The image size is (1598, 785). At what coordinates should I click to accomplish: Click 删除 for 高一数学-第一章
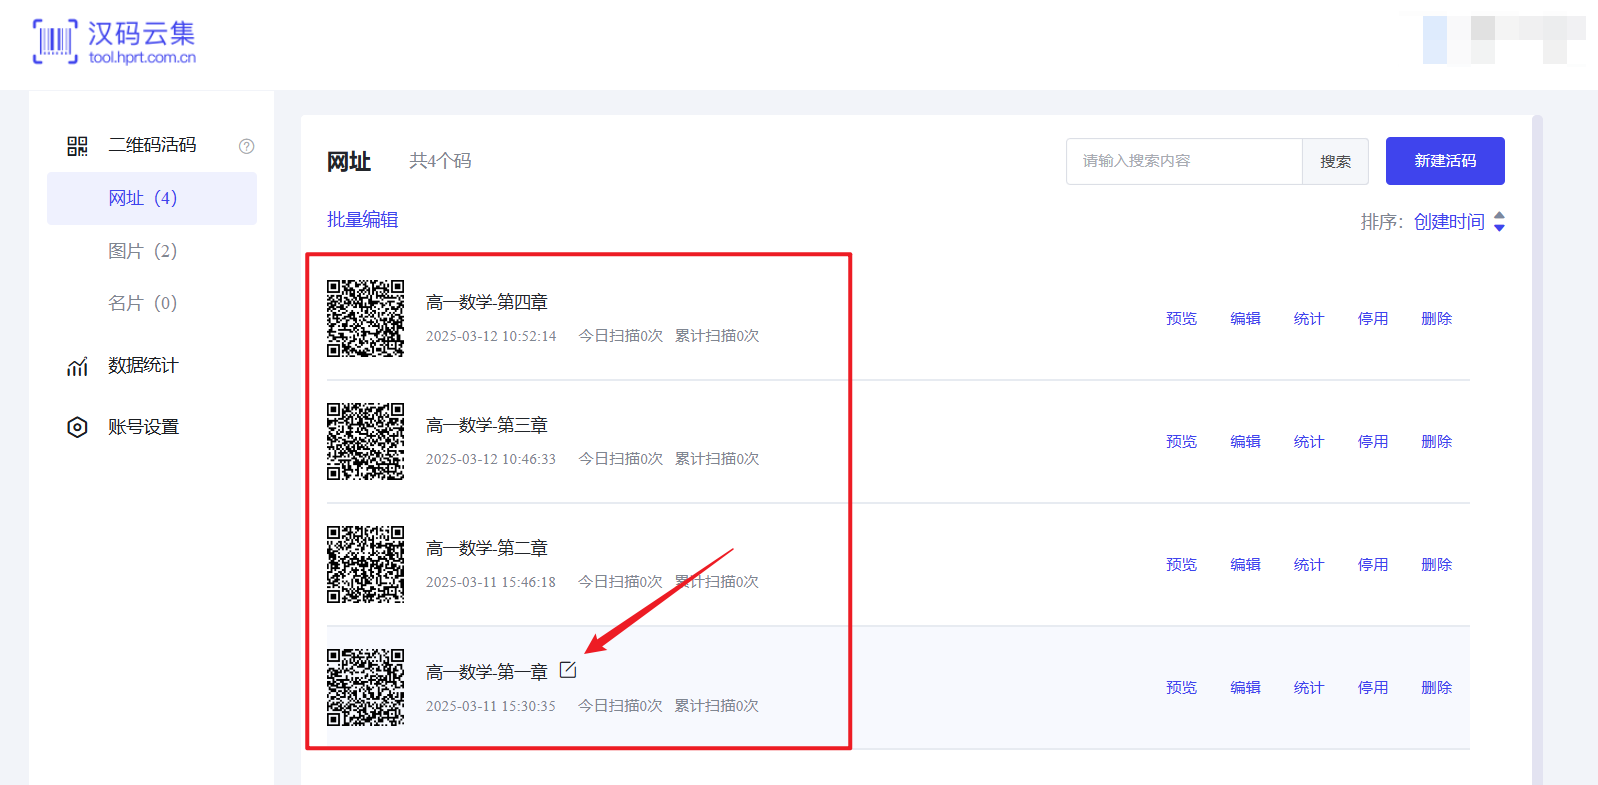(x=1437, y=688)
